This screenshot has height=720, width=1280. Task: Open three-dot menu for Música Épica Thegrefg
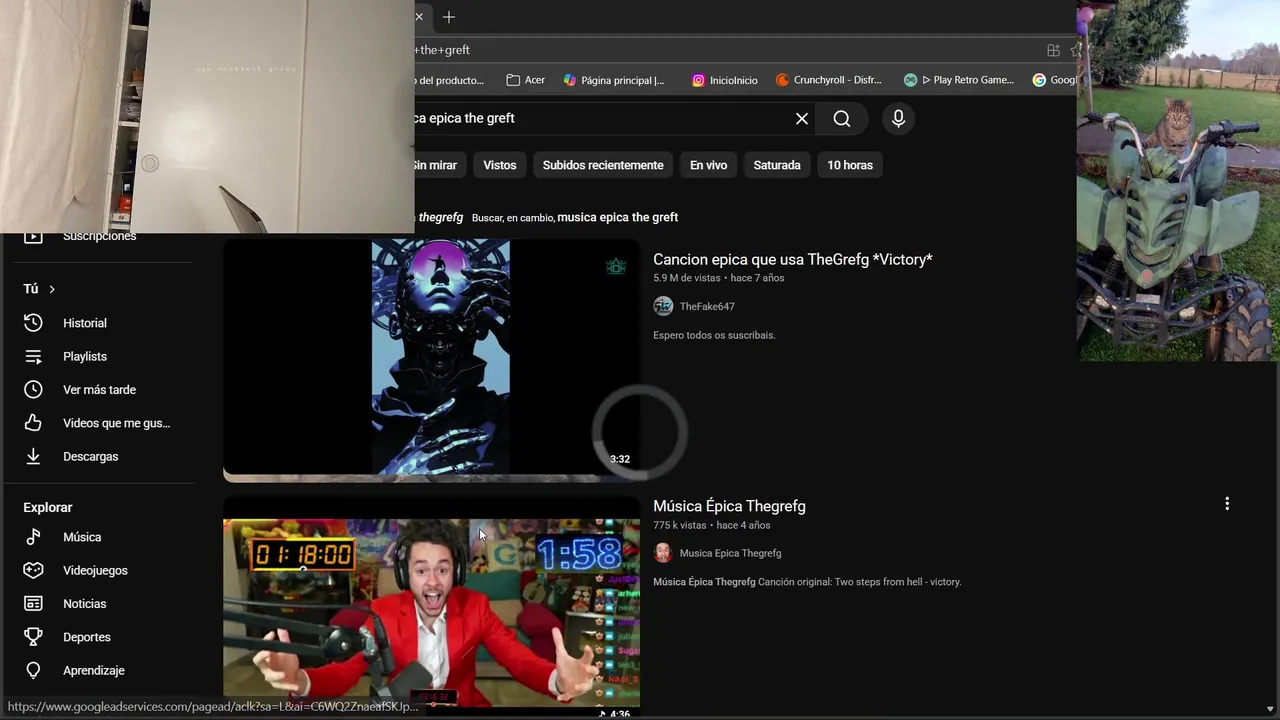tap(1227, 504)
